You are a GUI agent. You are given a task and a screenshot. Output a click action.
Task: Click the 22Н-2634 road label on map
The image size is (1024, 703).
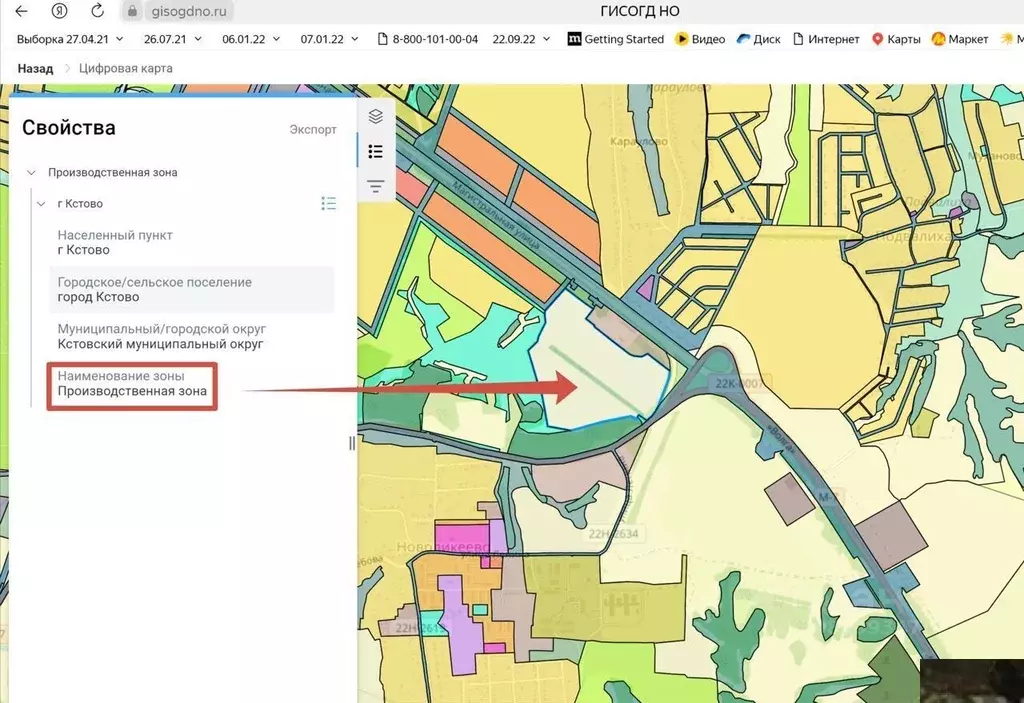tap(613, 534)
